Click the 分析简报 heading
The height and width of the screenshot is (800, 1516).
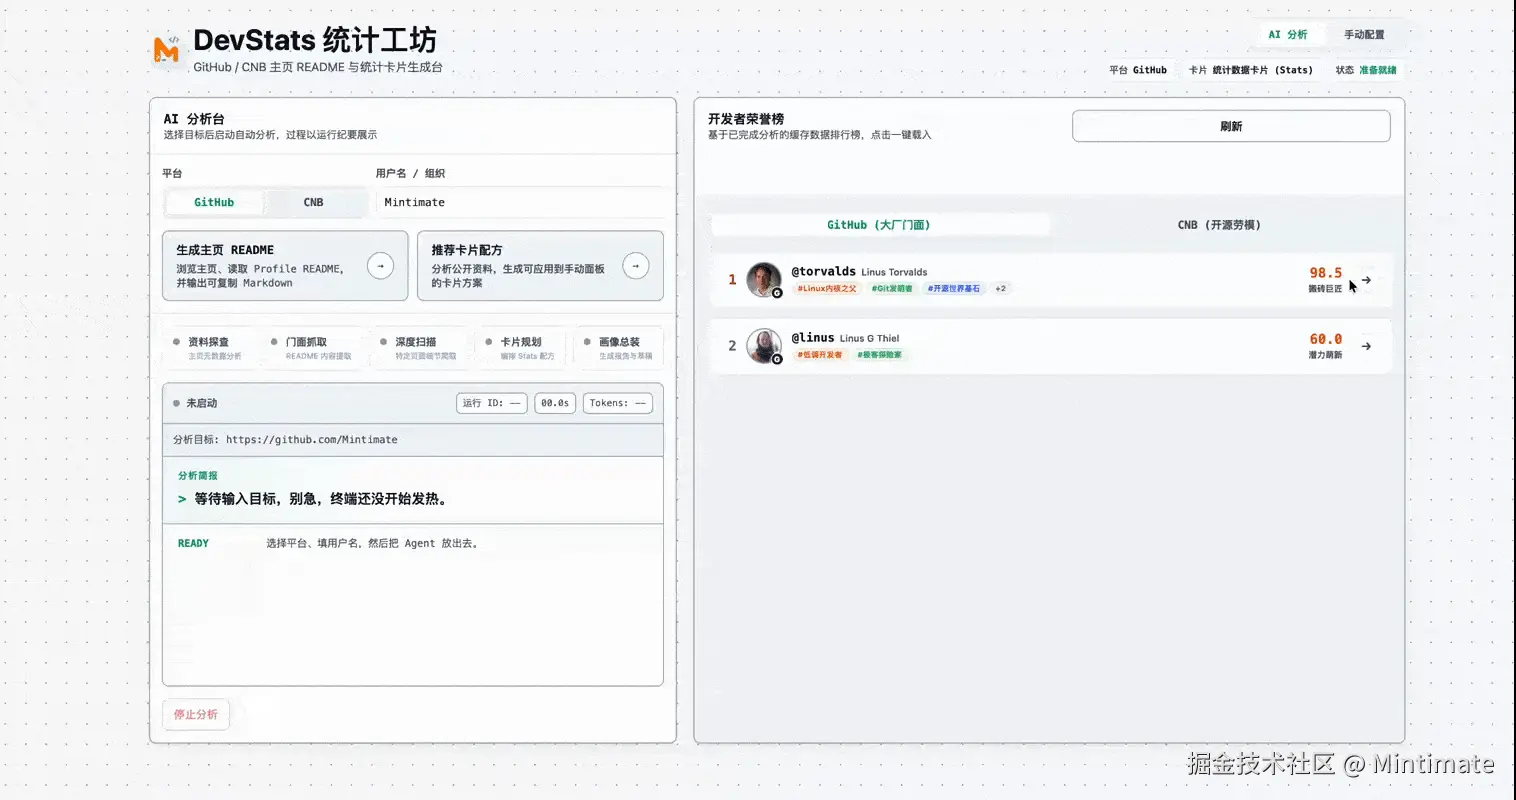point(198,476)
